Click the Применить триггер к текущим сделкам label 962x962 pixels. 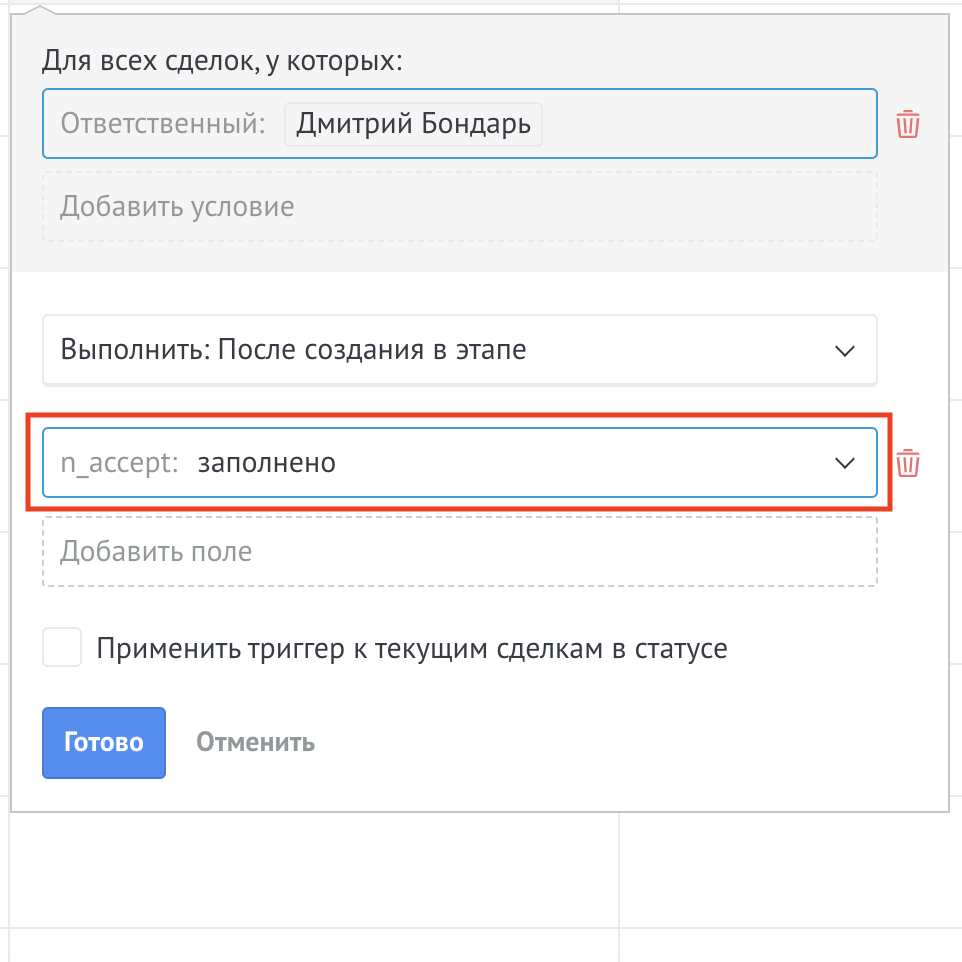pyautogui.click(x=411, y=649)
